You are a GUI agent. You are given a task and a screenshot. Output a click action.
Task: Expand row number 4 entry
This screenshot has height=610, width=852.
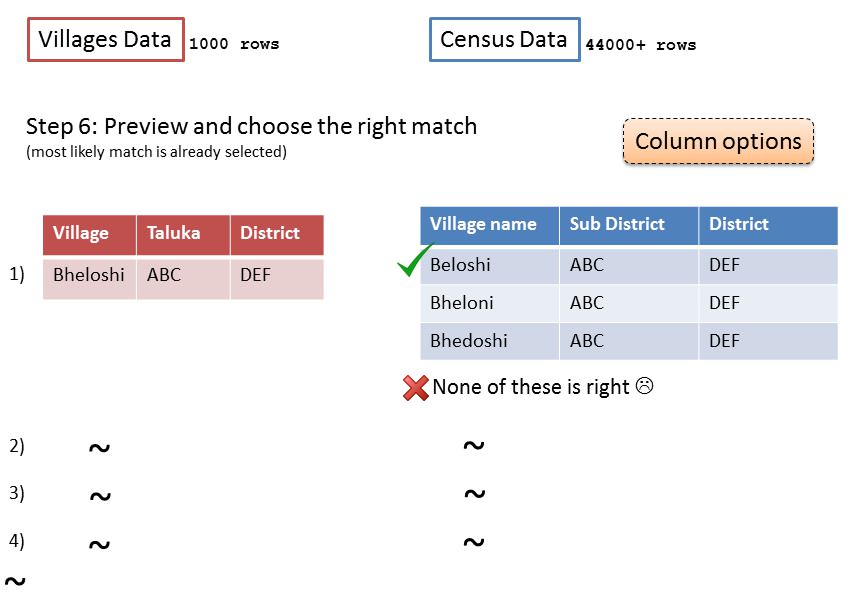[x=16, y=541]
